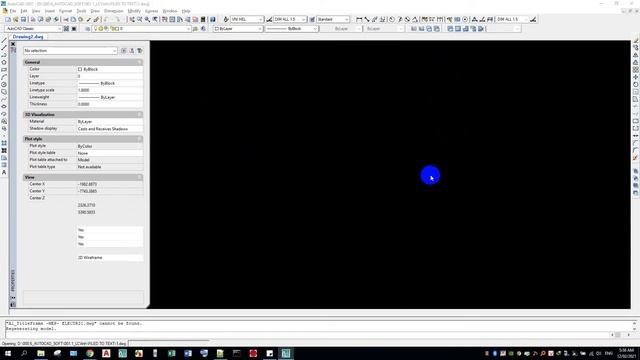640x360 pixels.
Task: Open the red AutoCAD icon in taskbar
Action: 106,353
